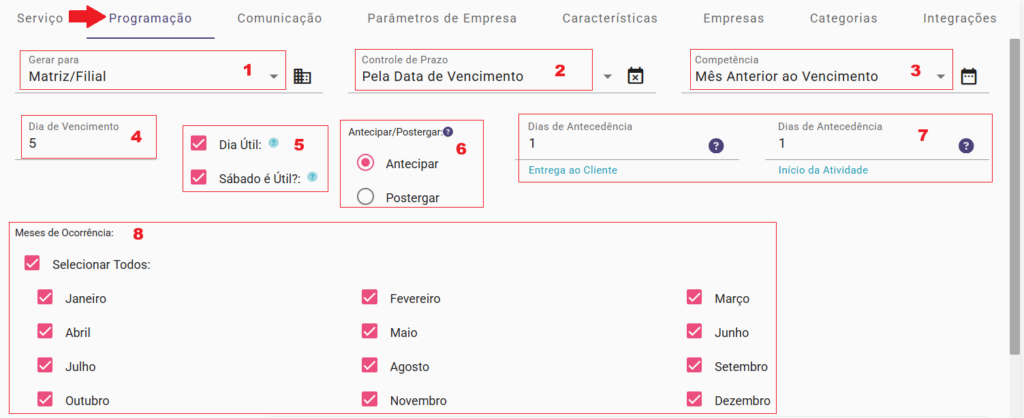
Task: Click the building icon beside Matriz/Filial
Action: pos(303,77)
